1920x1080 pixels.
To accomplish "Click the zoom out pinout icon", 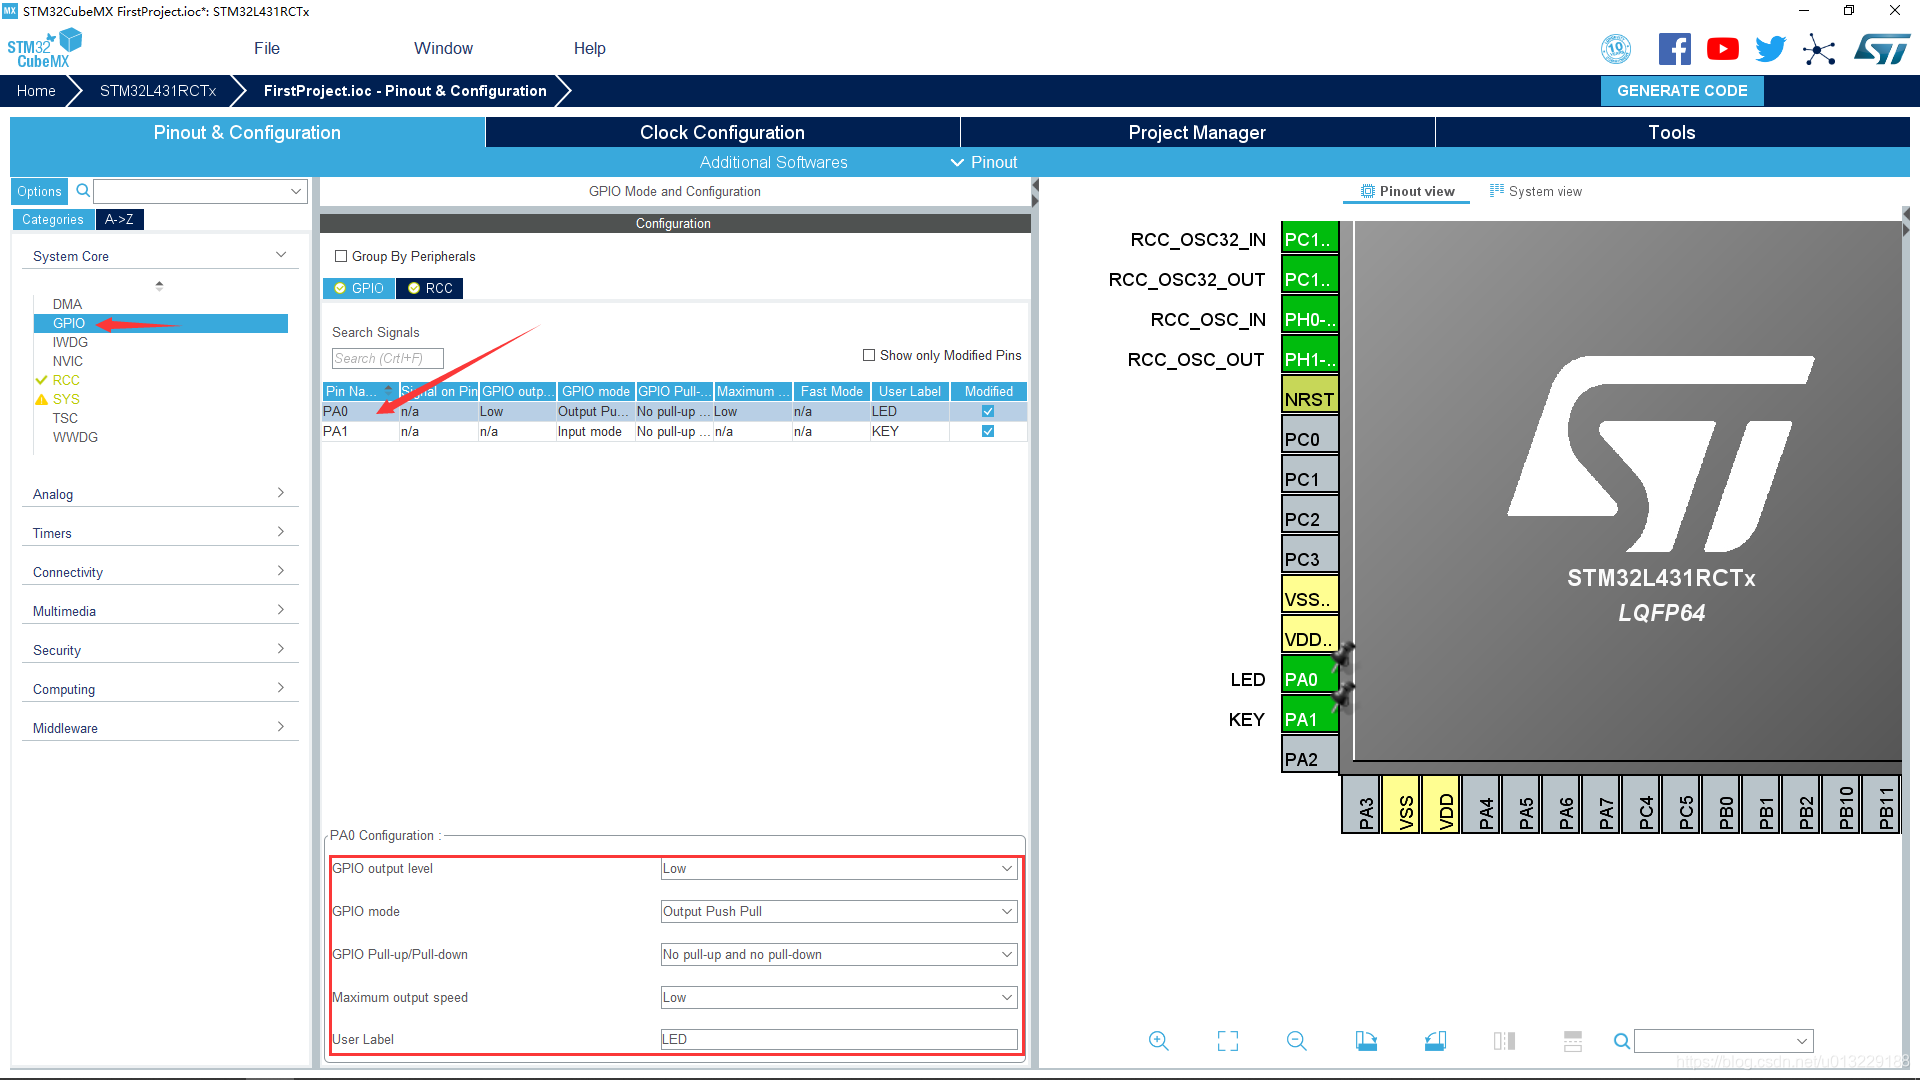I will (1297, 1041).
